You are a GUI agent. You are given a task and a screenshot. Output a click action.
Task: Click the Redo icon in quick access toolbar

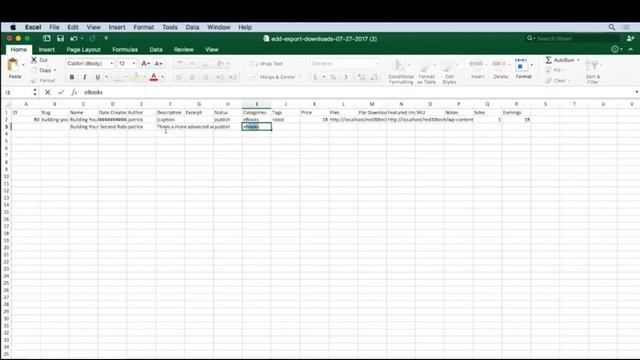(92, 38)
